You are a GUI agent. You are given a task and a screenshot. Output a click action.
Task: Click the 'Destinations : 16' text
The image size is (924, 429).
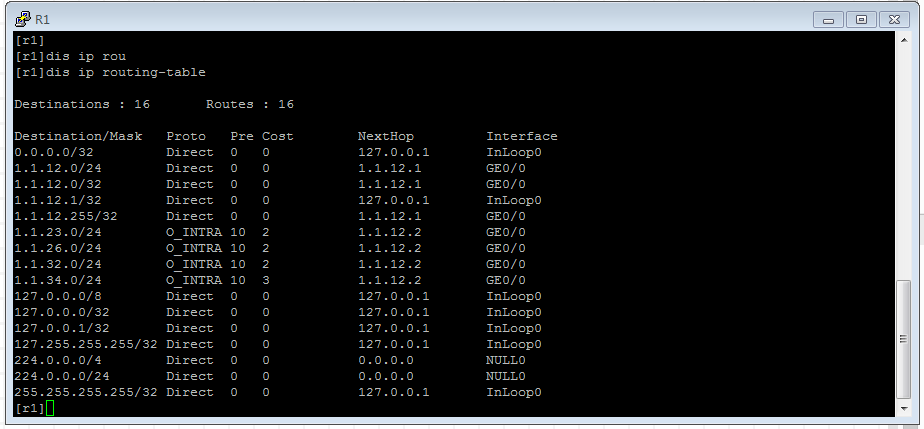82,104
